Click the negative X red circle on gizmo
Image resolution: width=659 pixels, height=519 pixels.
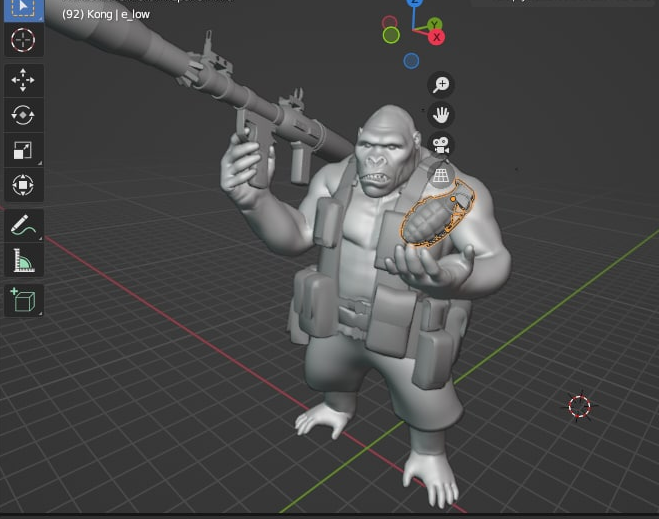[x=389, y=22]
